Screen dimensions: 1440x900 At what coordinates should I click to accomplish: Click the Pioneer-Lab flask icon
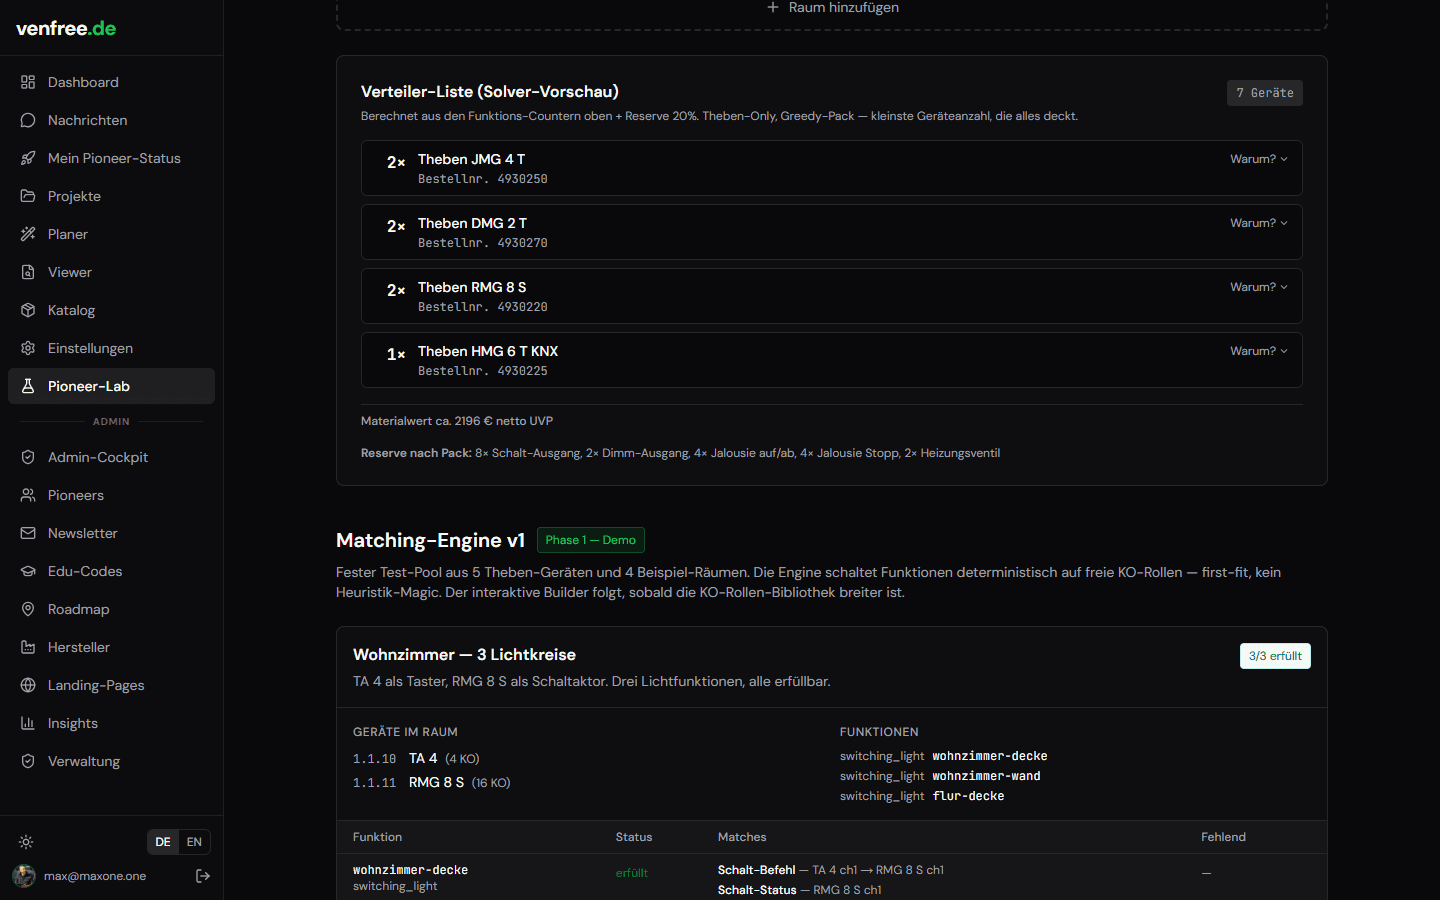pyautogui.click(x=28, y=386)
